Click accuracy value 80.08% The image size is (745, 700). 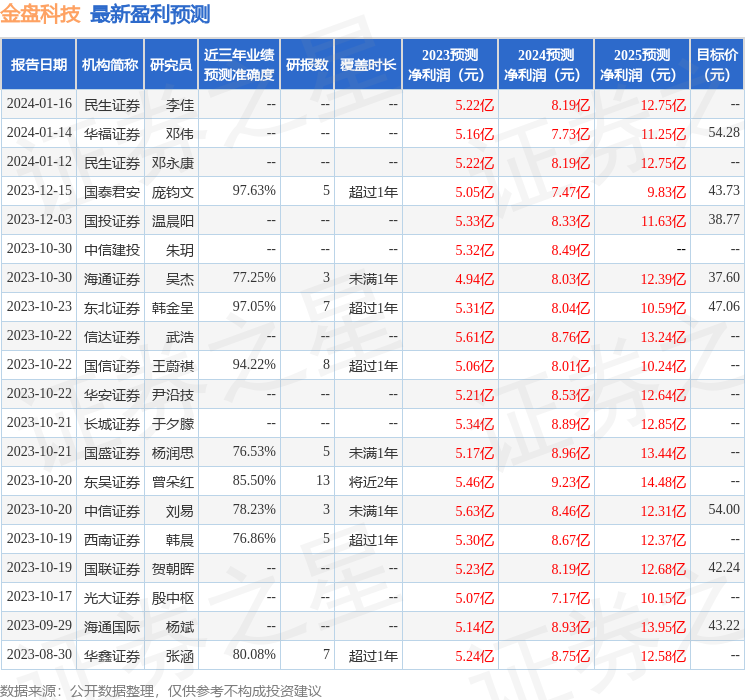point(254,654)
